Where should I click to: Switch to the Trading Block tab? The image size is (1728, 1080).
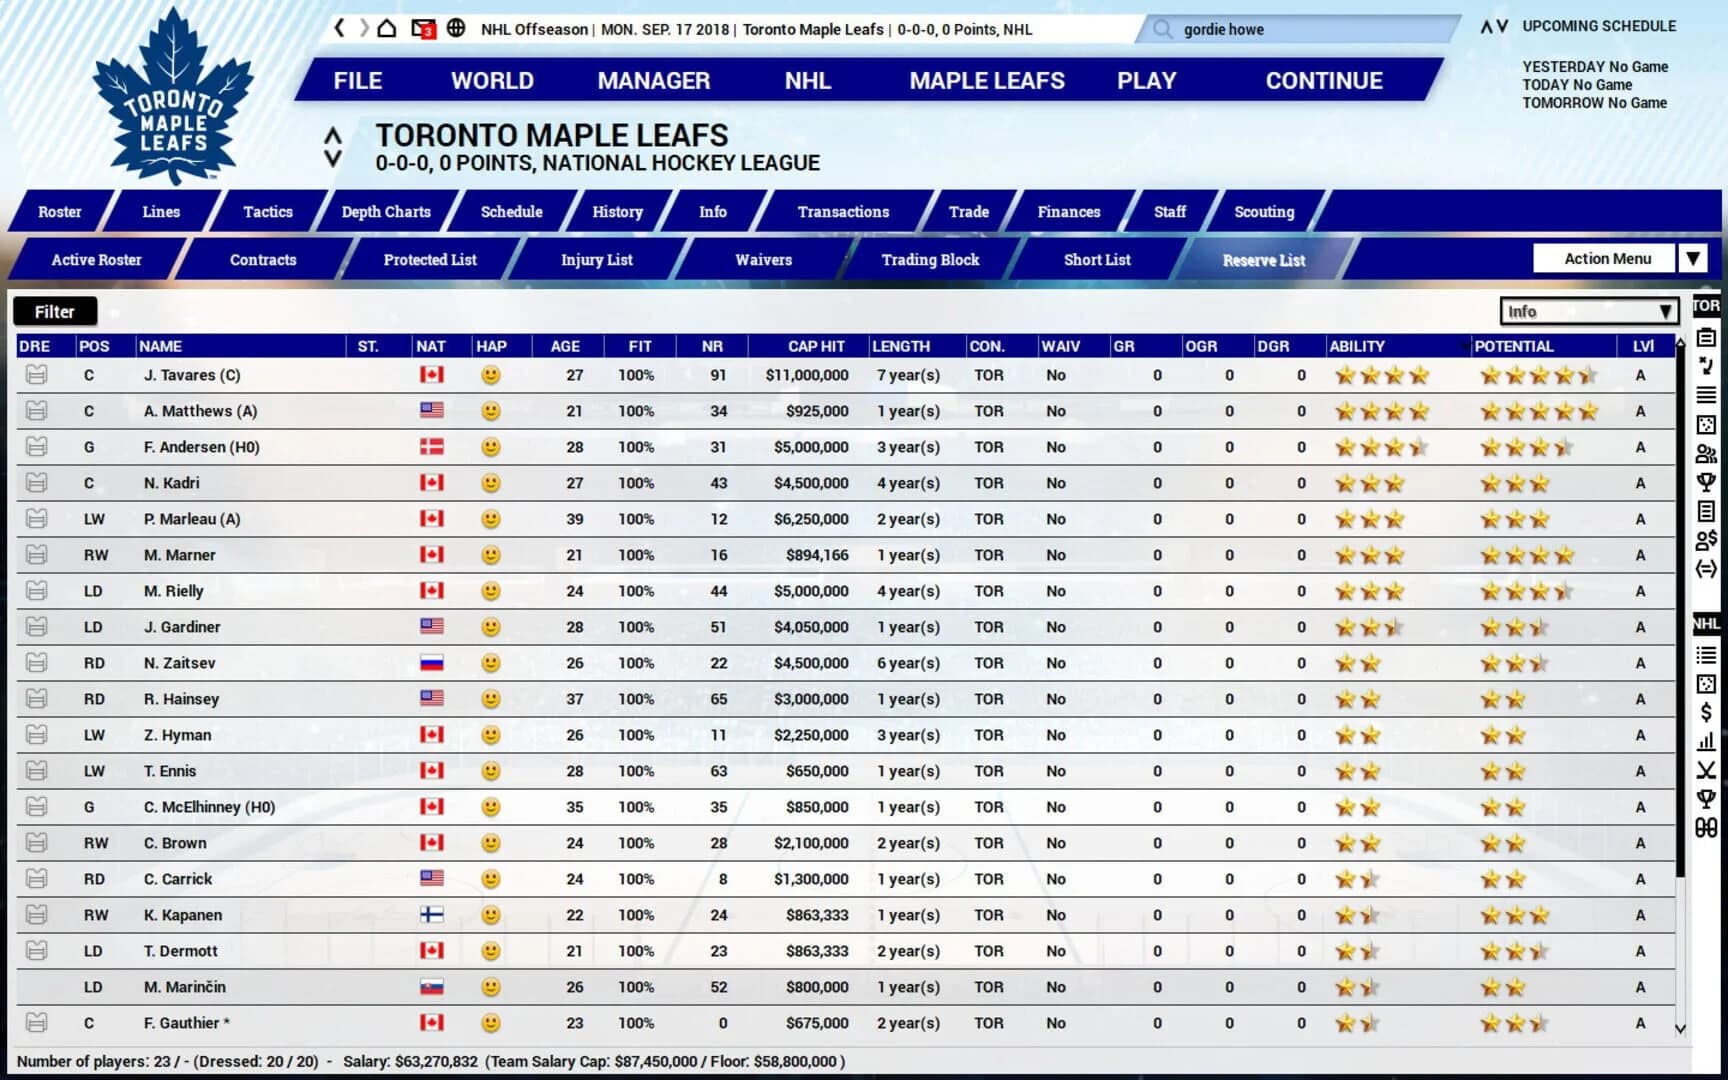(929, 259)
